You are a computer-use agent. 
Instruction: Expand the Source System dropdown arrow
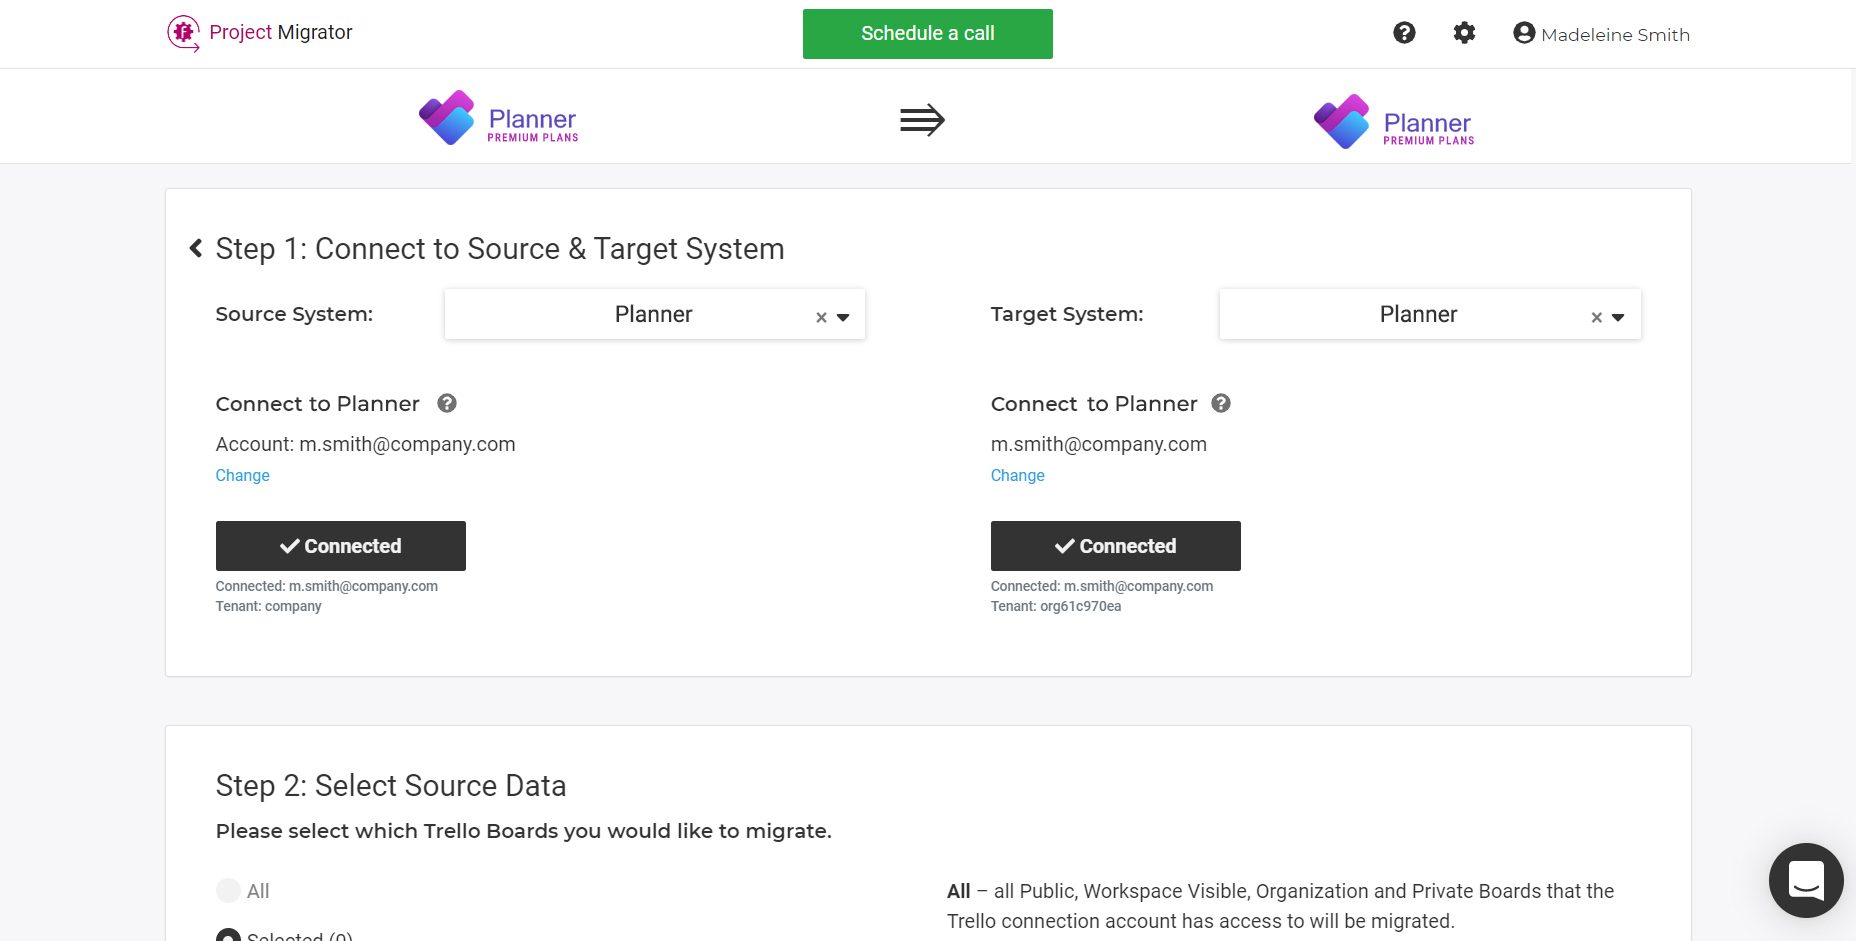(x=843, y=317)
